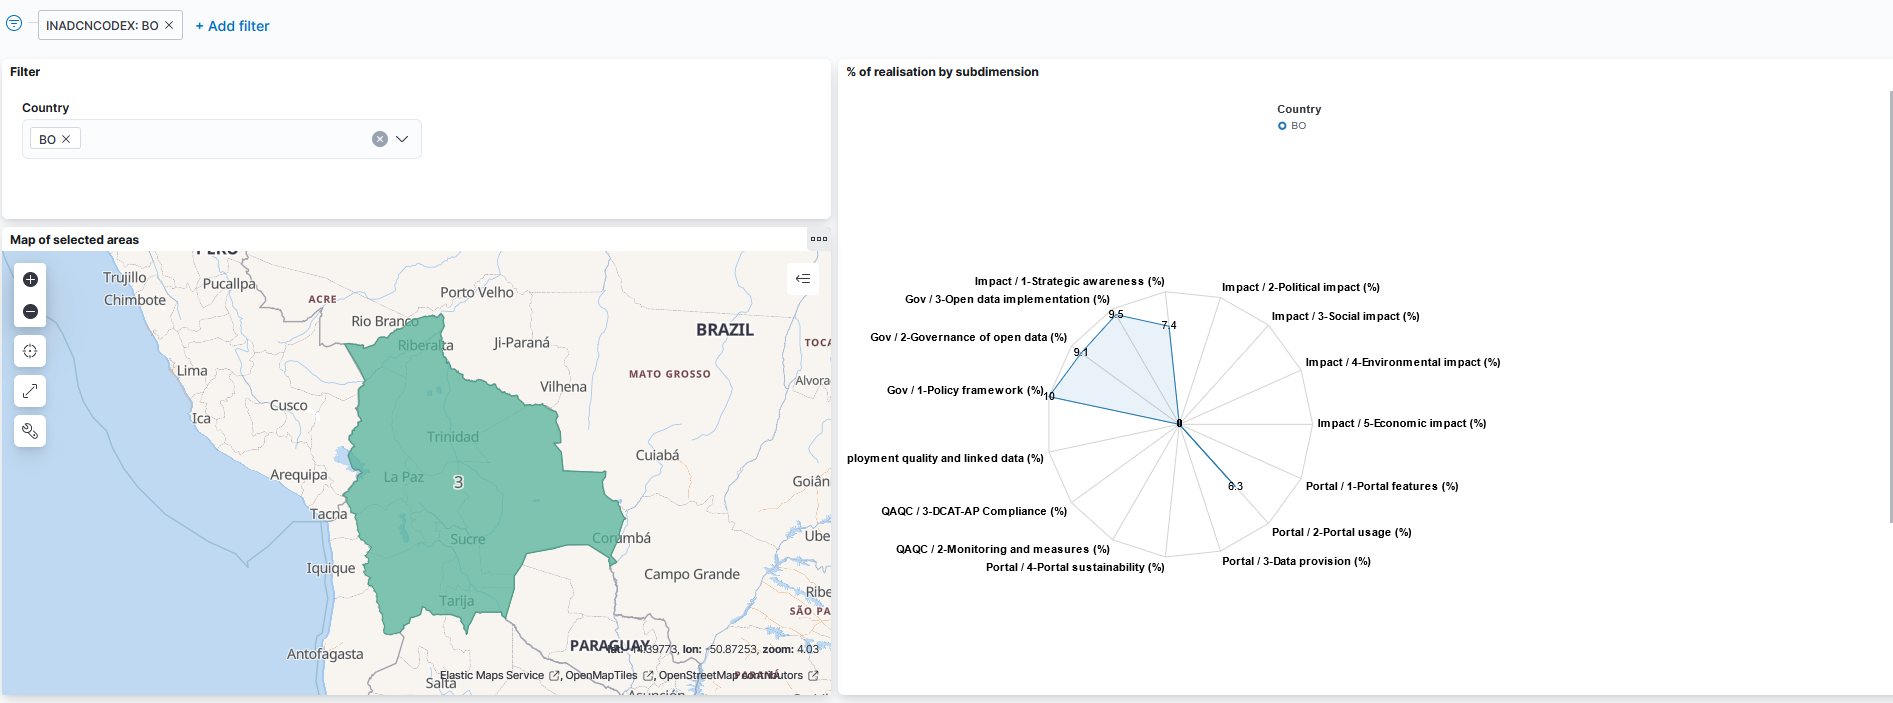Screen dimensions: 1893x703
Task: Click the INADCNCODEX: BO filter pill
Action: (101, 25)
